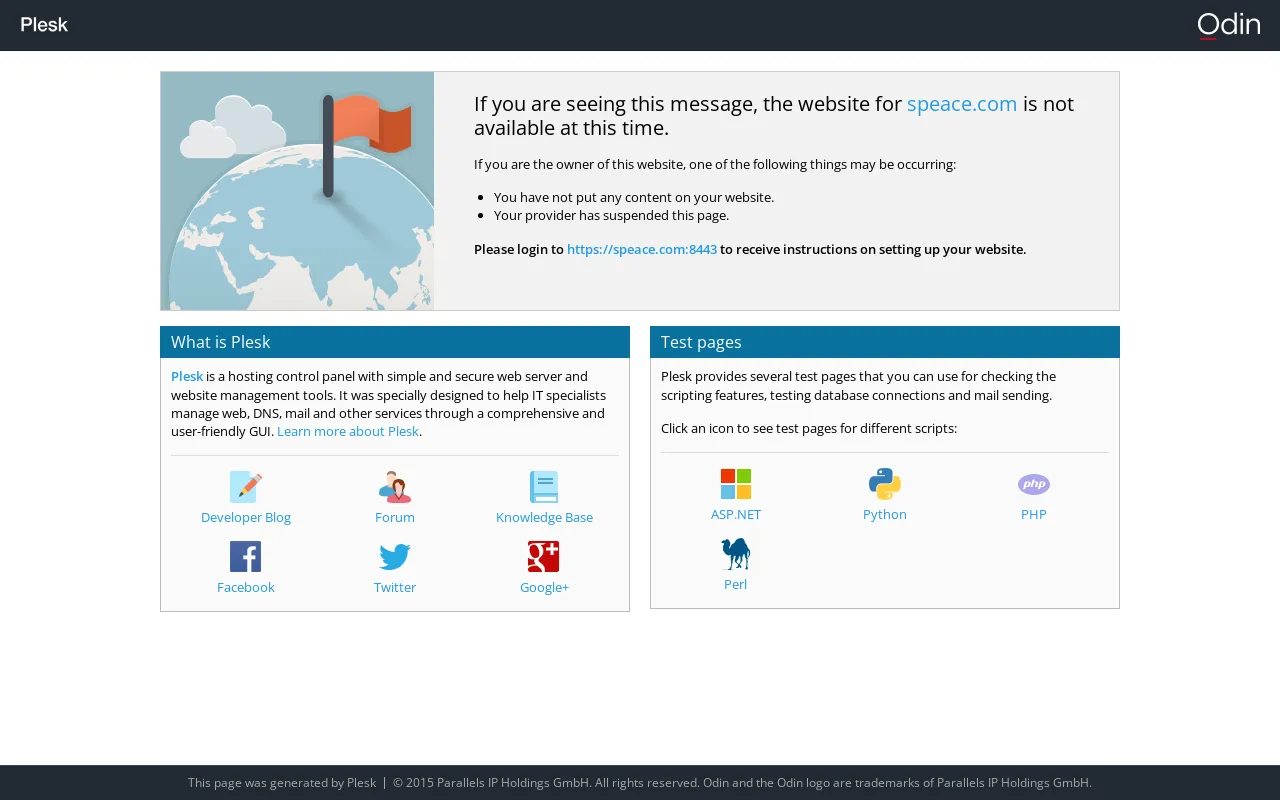Click the globe with flag illustration
This screenshot has height=800, width=1280.
tap(297, 191)
